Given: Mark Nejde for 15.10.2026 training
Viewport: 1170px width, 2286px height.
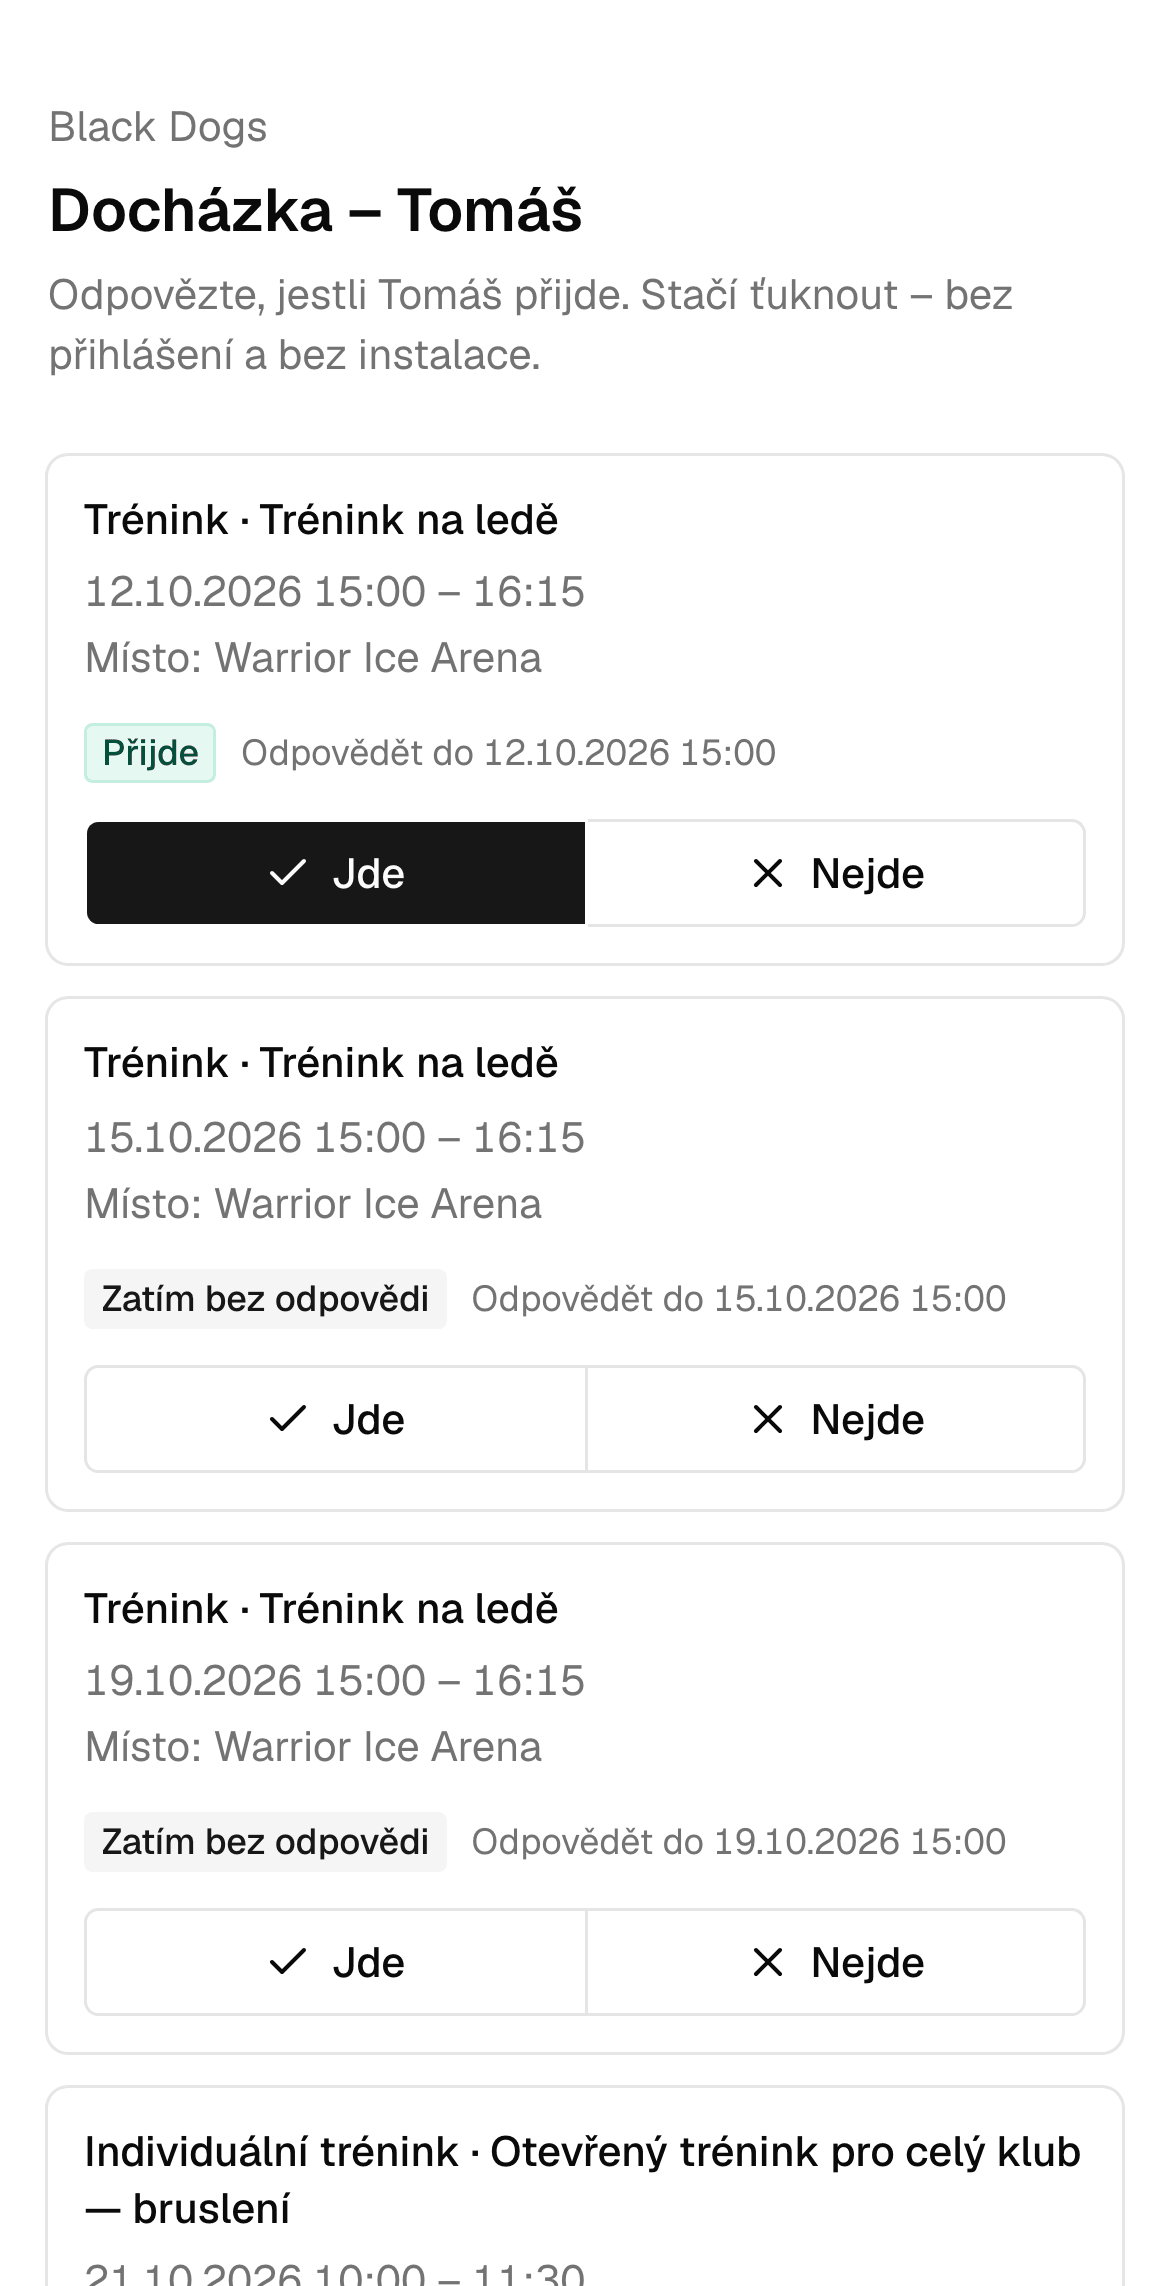Looking at the screenshot, I should [x=835, y=1419].
